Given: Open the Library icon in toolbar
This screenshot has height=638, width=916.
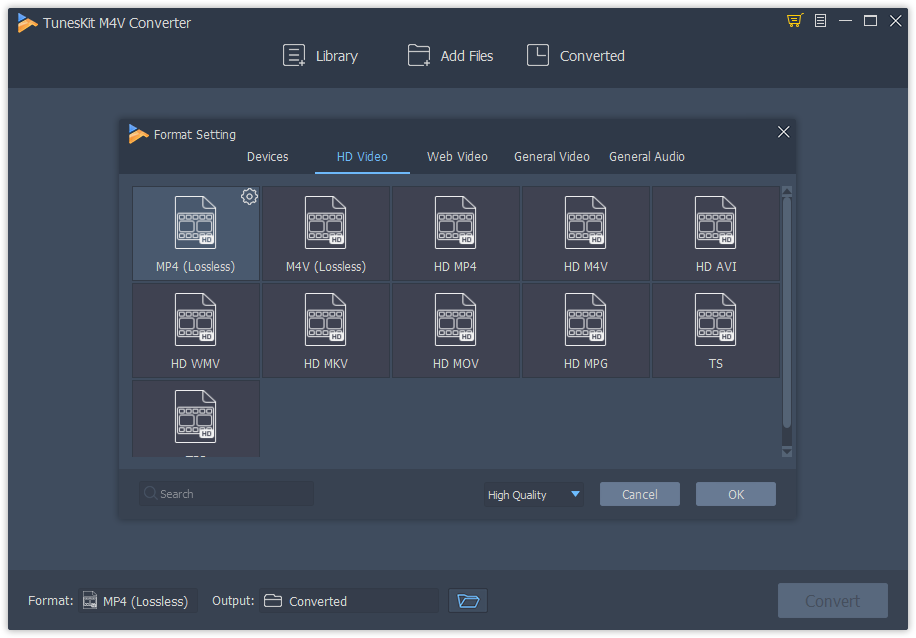Looking at the screenshot, I should (x=294, y=56).
